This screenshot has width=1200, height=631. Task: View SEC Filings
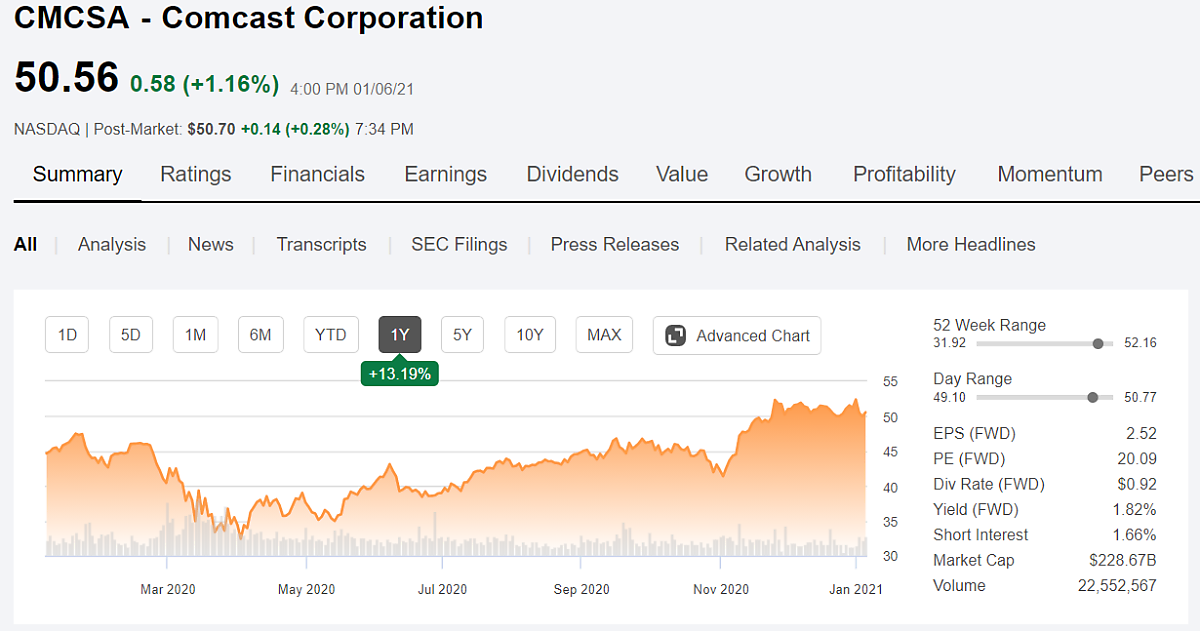[x=459, y=244]
